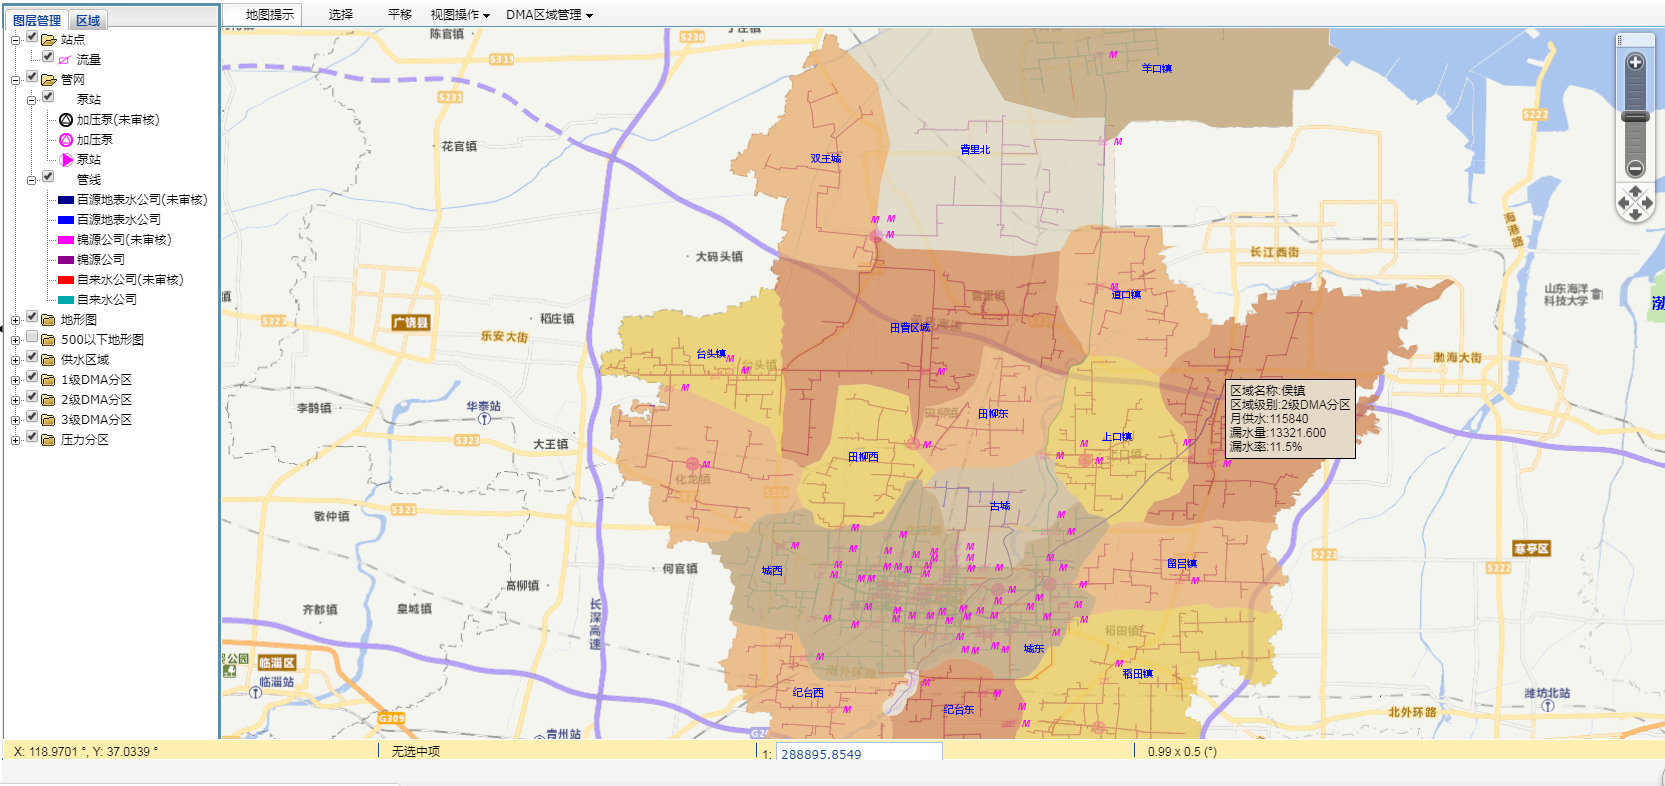
Task: Expand the 供水区域 tree node
Action: [15, 360]
